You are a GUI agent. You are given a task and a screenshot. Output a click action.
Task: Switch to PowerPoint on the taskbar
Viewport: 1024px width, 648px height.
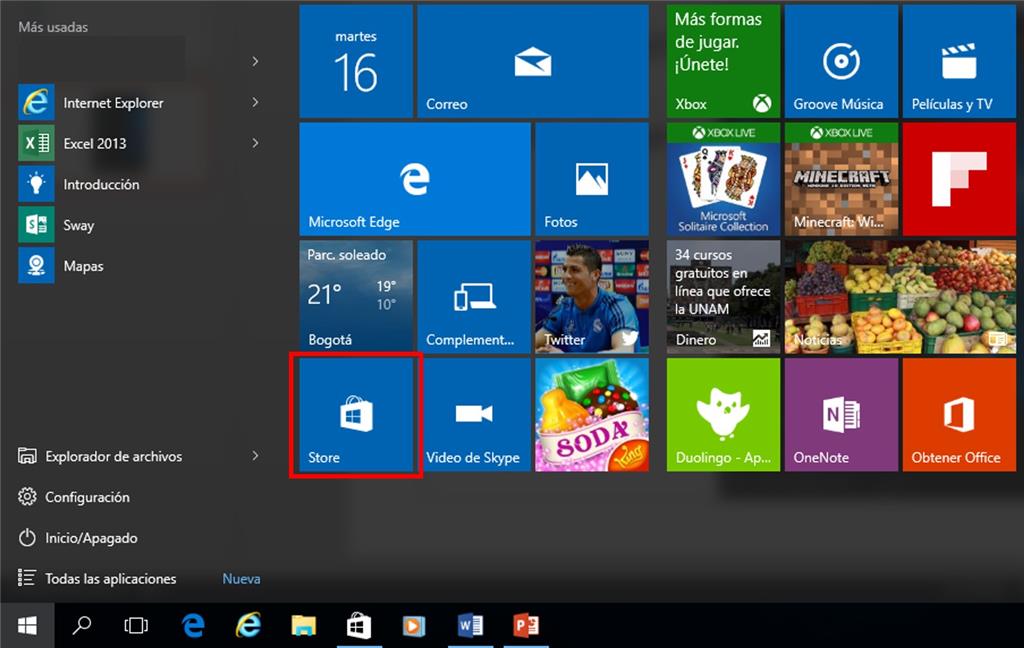click(526, 626)
